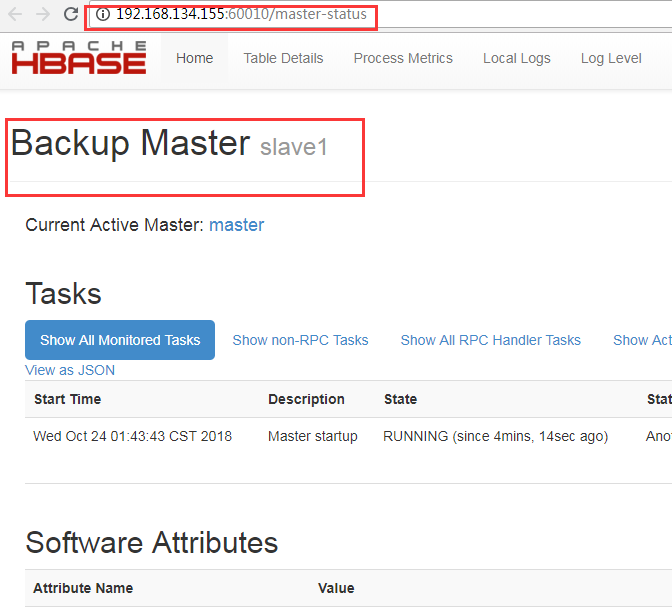672x613 pixels.
Task: Click the browser back arrow
Action: click(15, 14)
